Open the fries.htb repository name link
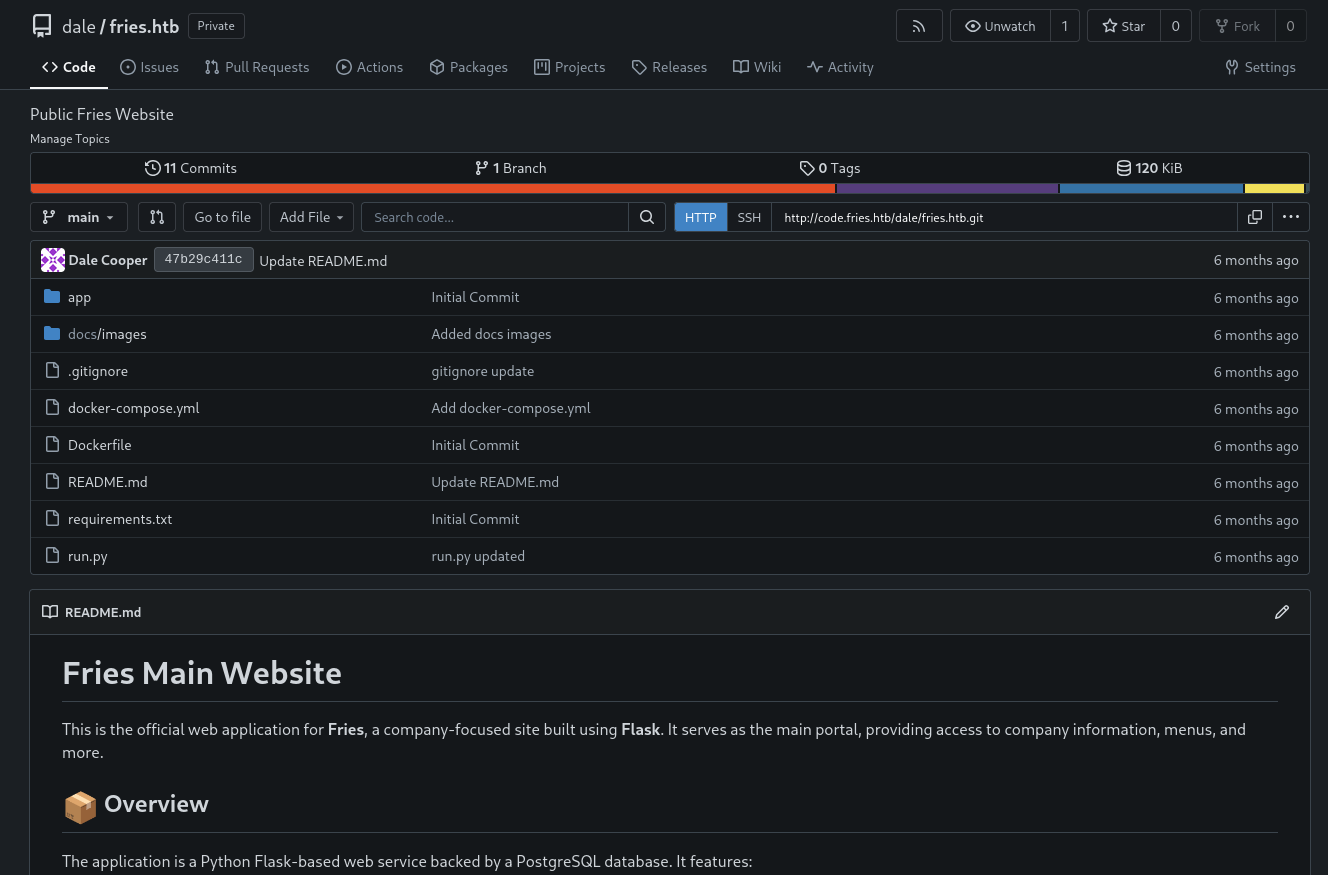The width and height of the screenshot is (1328, 875). click(x=144, y=26)
